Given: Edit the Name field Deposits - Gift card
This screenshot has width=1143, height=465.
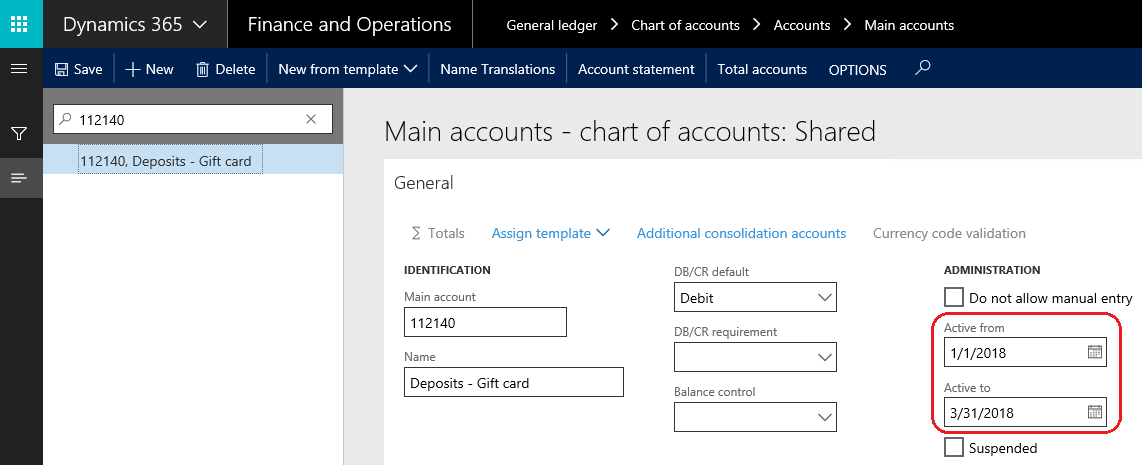Looking at the screenshot, I should [514, 382].
